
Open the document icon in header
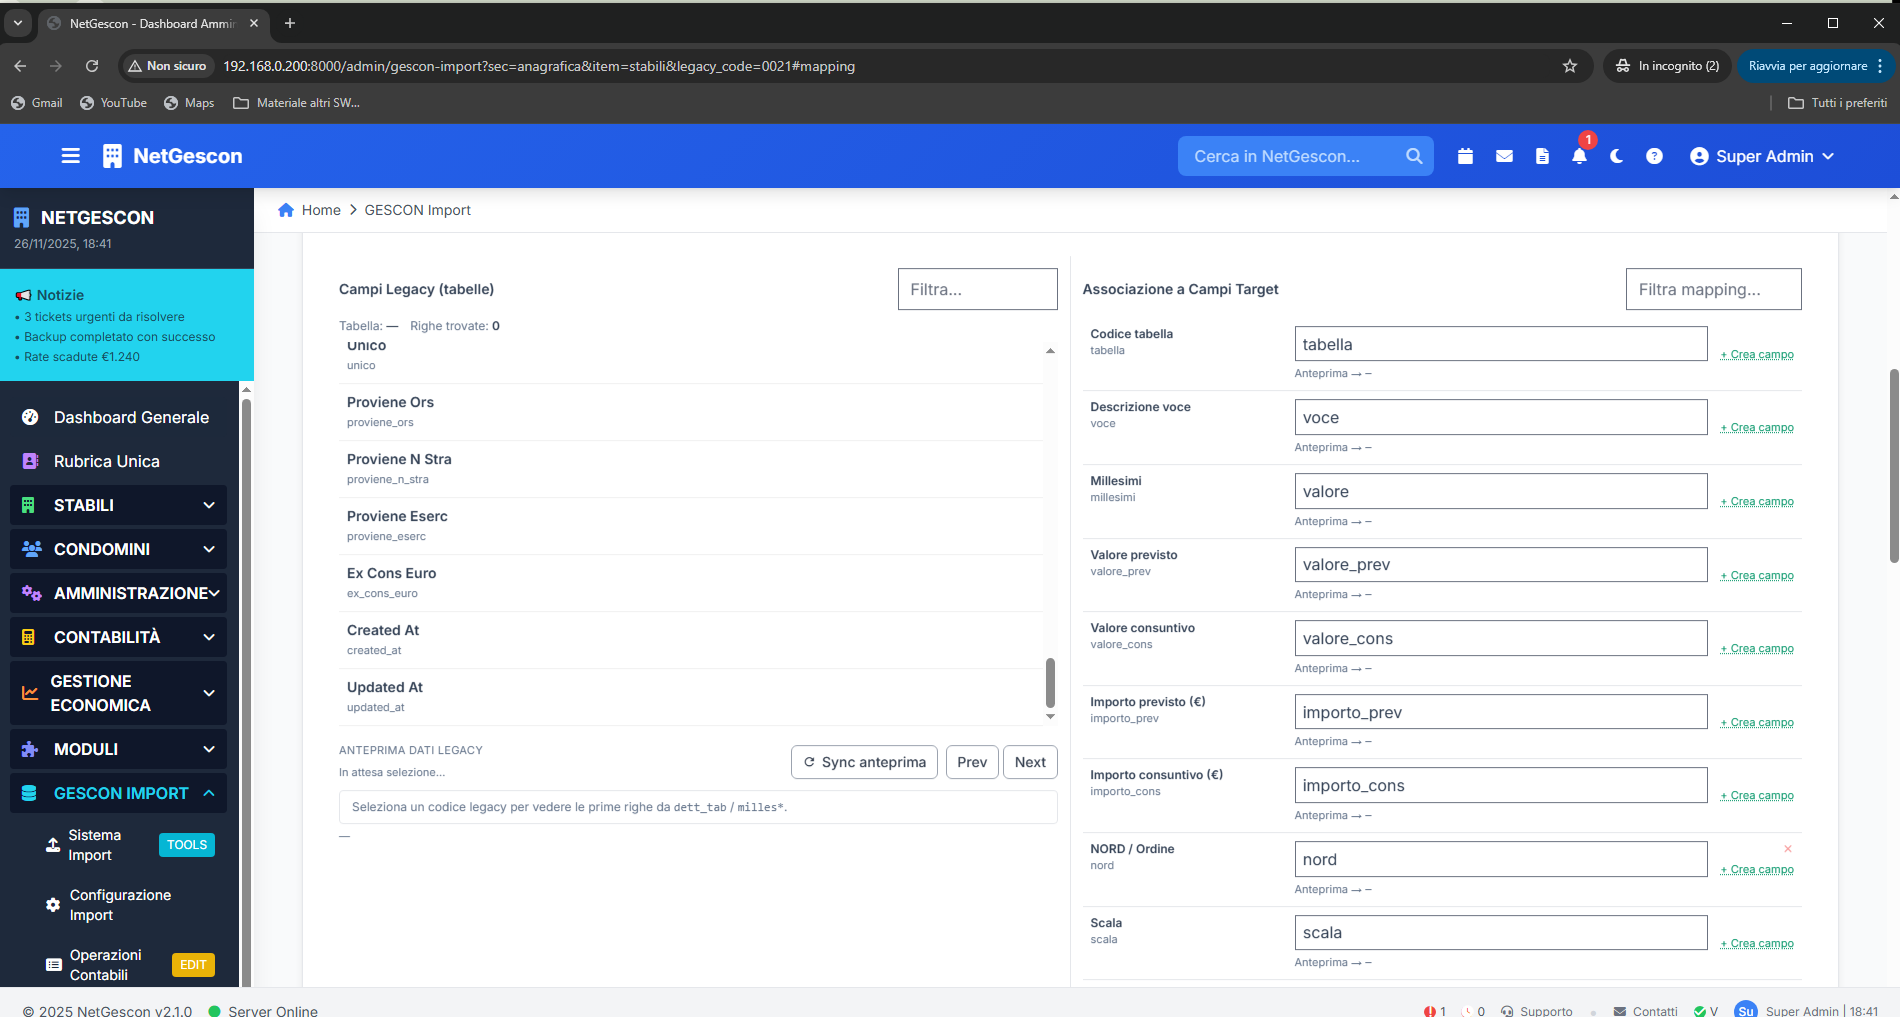click(1542, 156)
